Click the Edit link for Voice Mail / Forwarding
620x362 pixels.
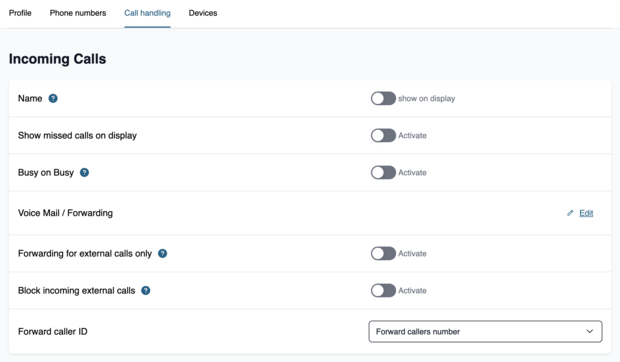586,213
